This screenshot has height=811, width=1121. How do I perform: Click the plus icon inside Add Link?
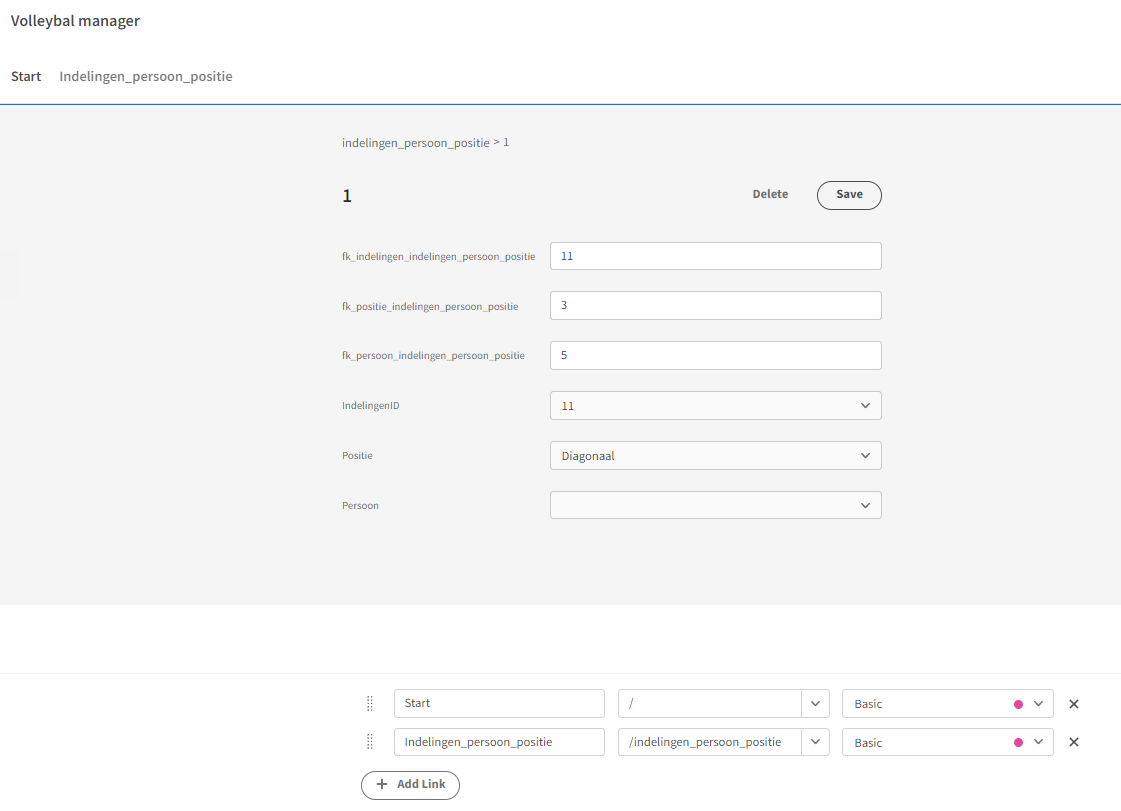[383, 785]
